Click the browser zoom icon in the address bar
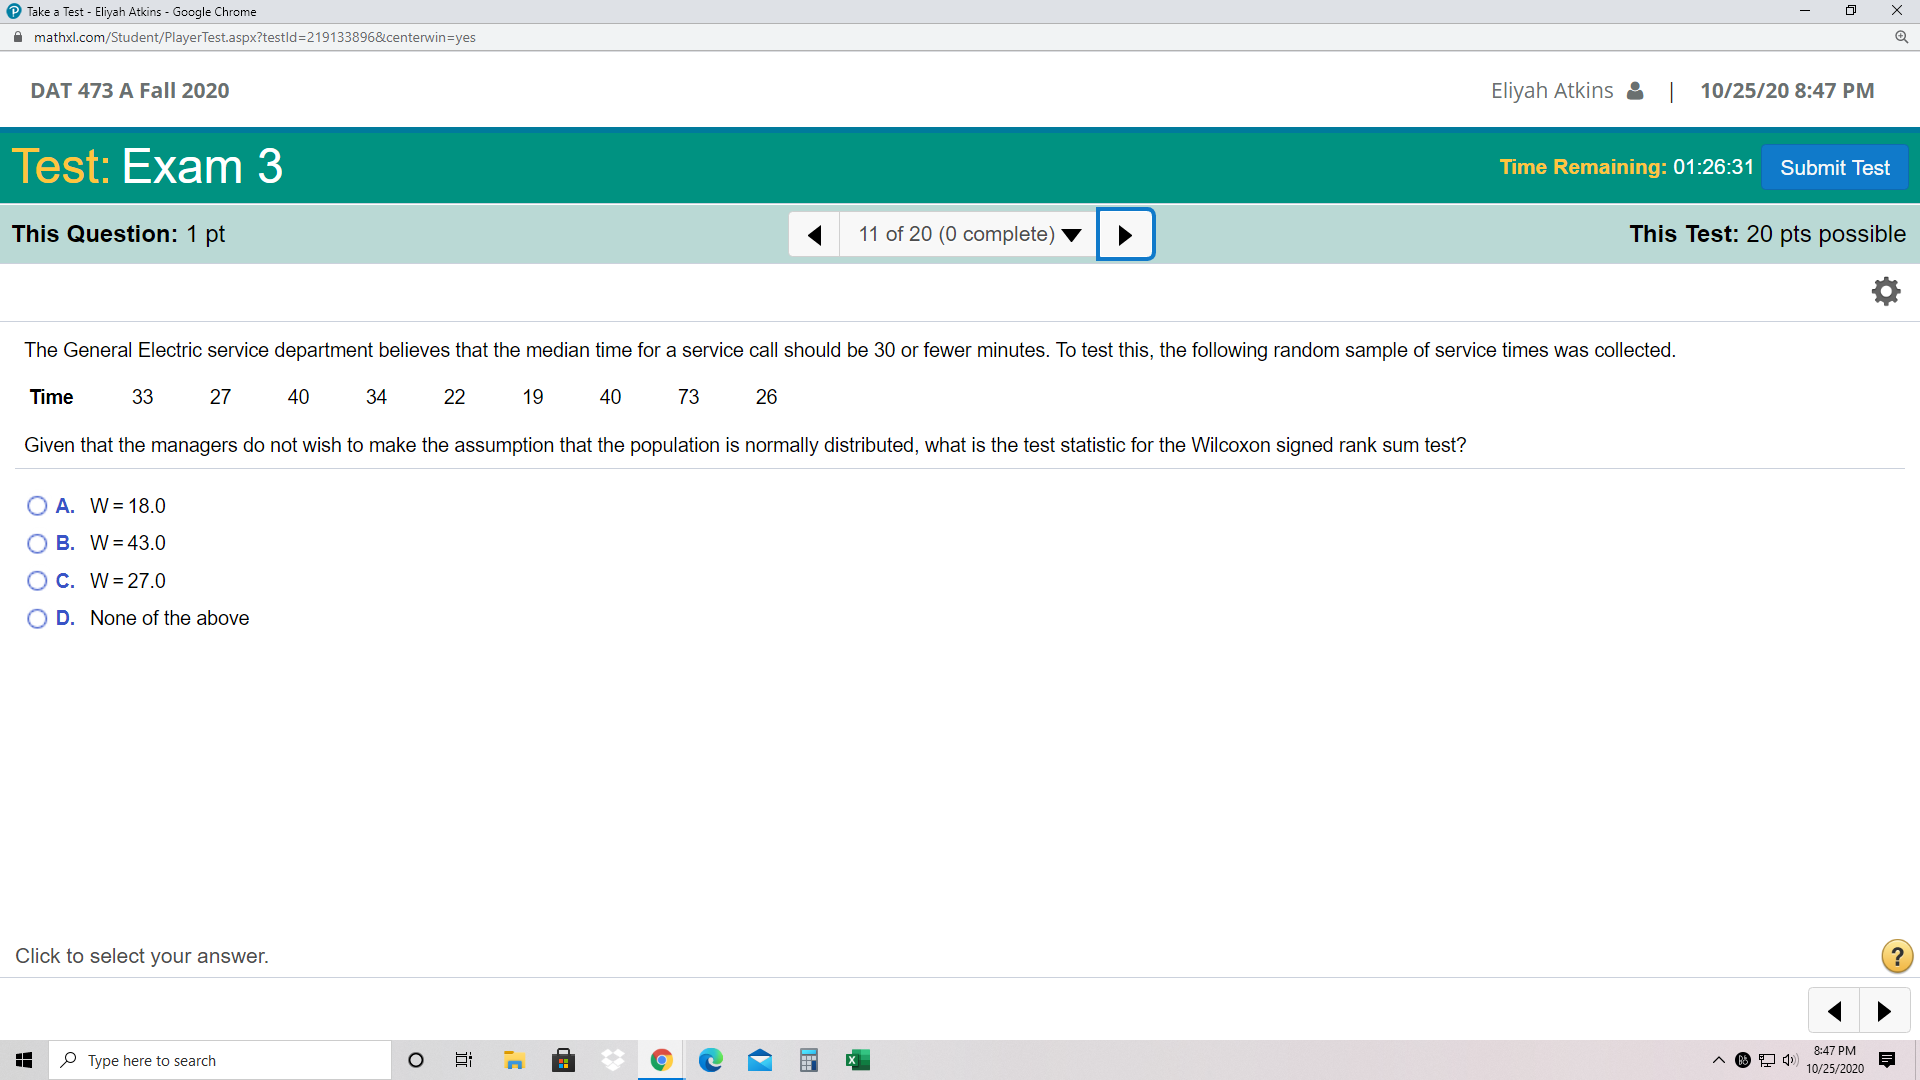 pos(1902,37)
